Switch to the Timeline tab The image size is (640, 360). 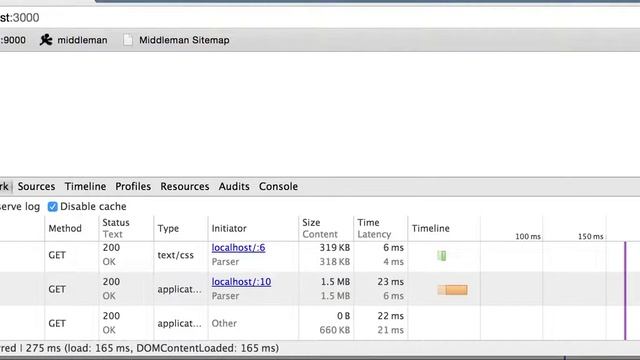click(x=85, y=187)
